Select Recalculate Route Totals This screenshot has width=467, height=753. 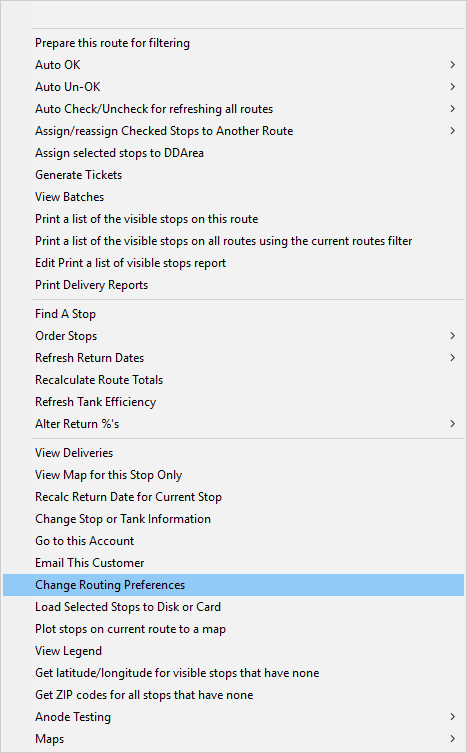[x=234, y=380]
